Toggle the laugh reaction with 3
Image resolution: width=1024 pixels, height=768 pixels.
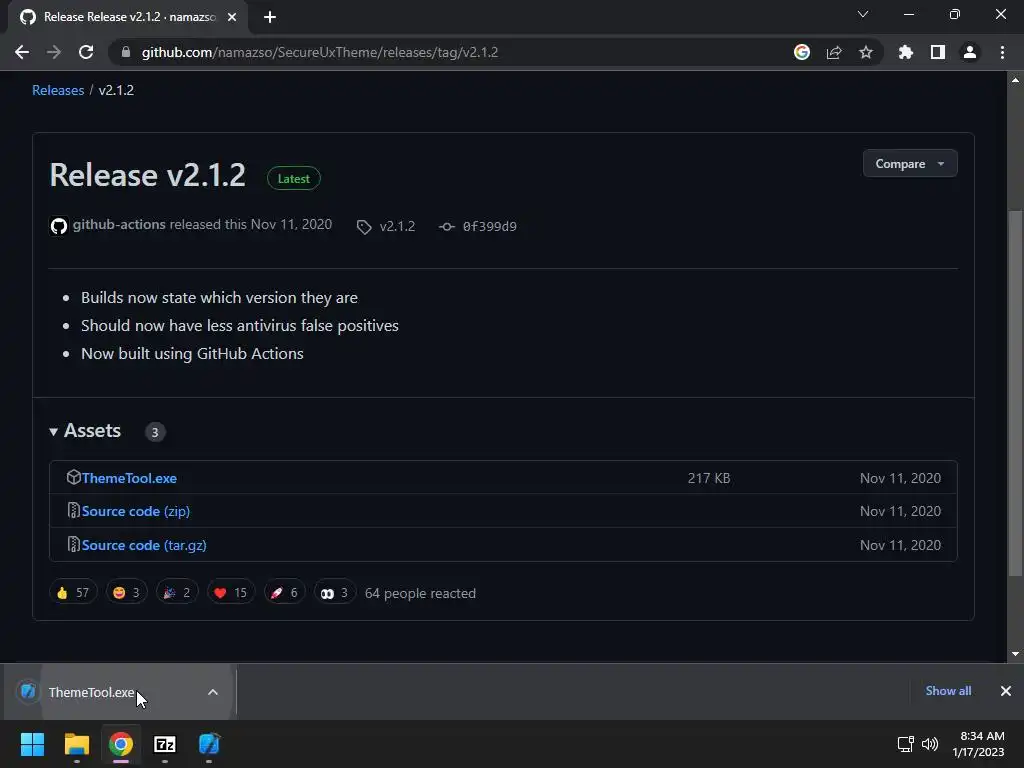coord(127,592)
